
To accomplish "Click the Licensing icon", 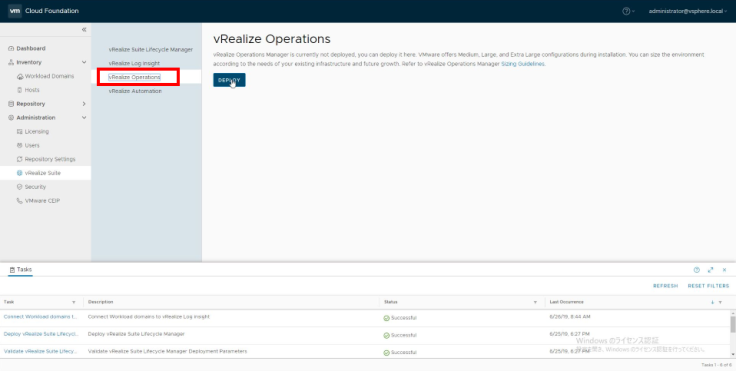I will click(x=20, y=131).
